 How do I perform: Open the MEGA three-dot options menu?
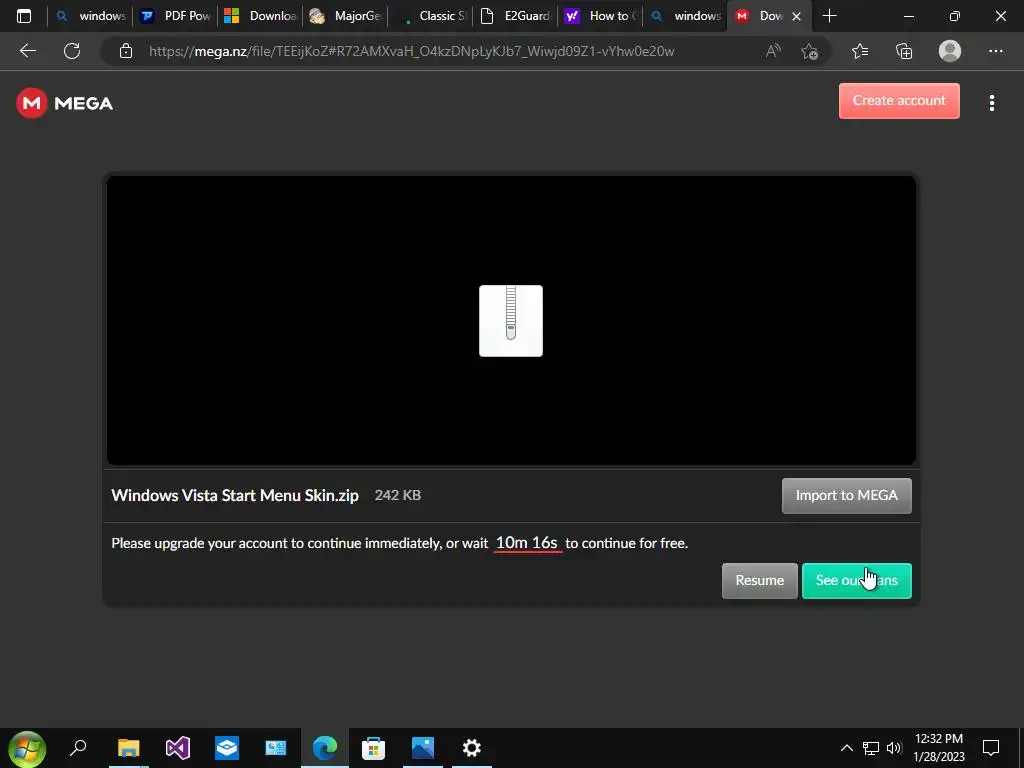[991, 103]
